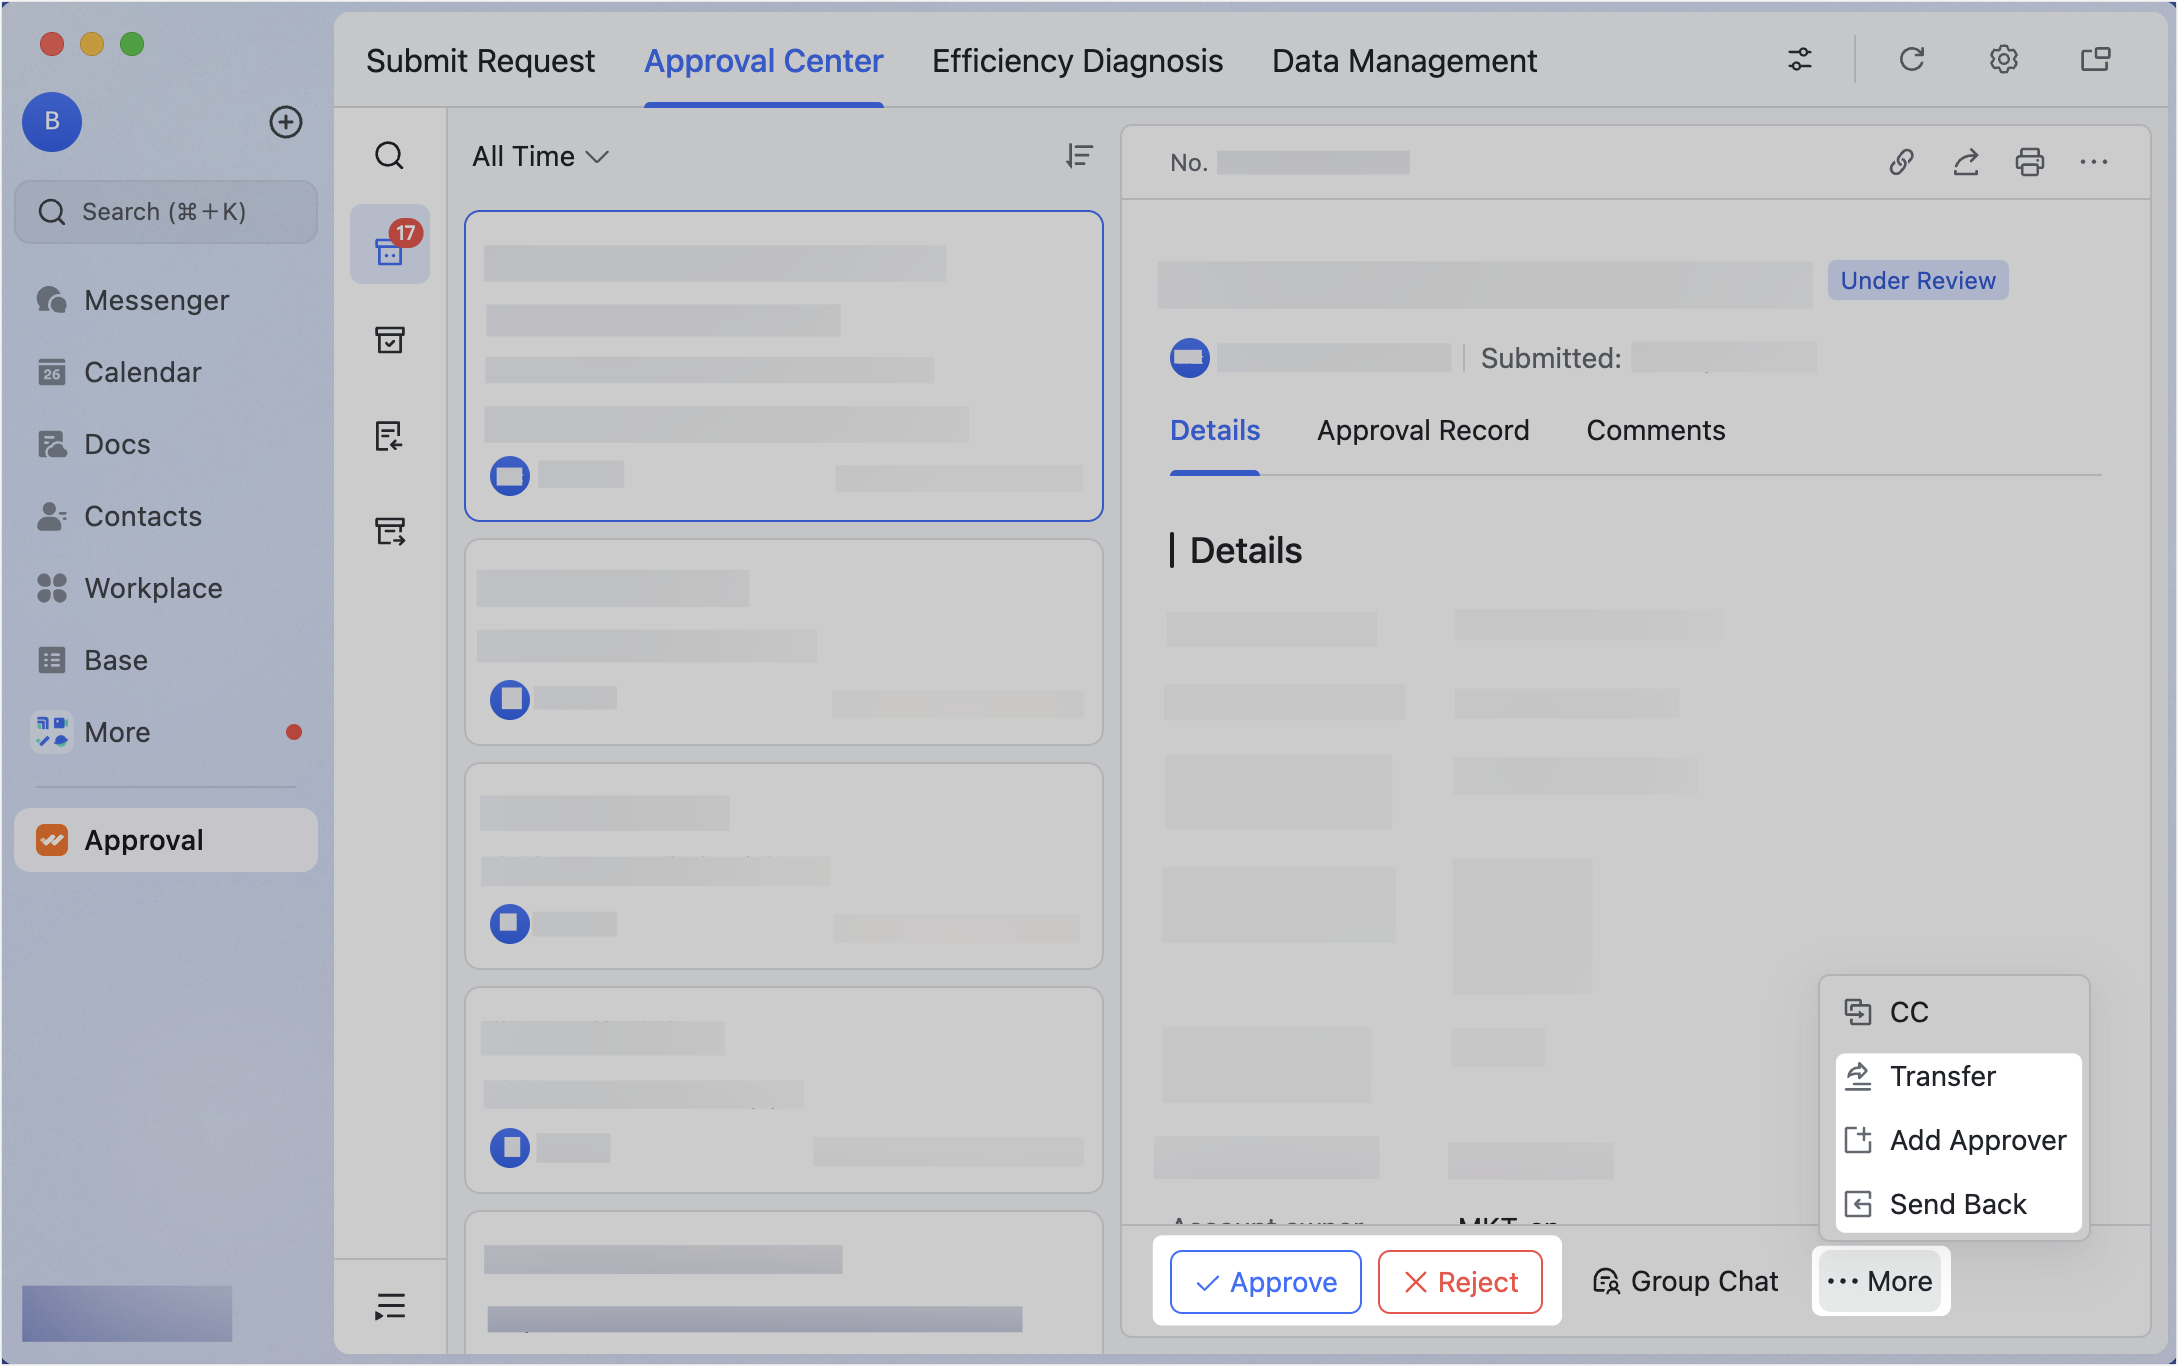Image resolution: width=2178 pixels, height=1366 pixels.
Task: Click the Reject button
Action: pos(1460,1282)
